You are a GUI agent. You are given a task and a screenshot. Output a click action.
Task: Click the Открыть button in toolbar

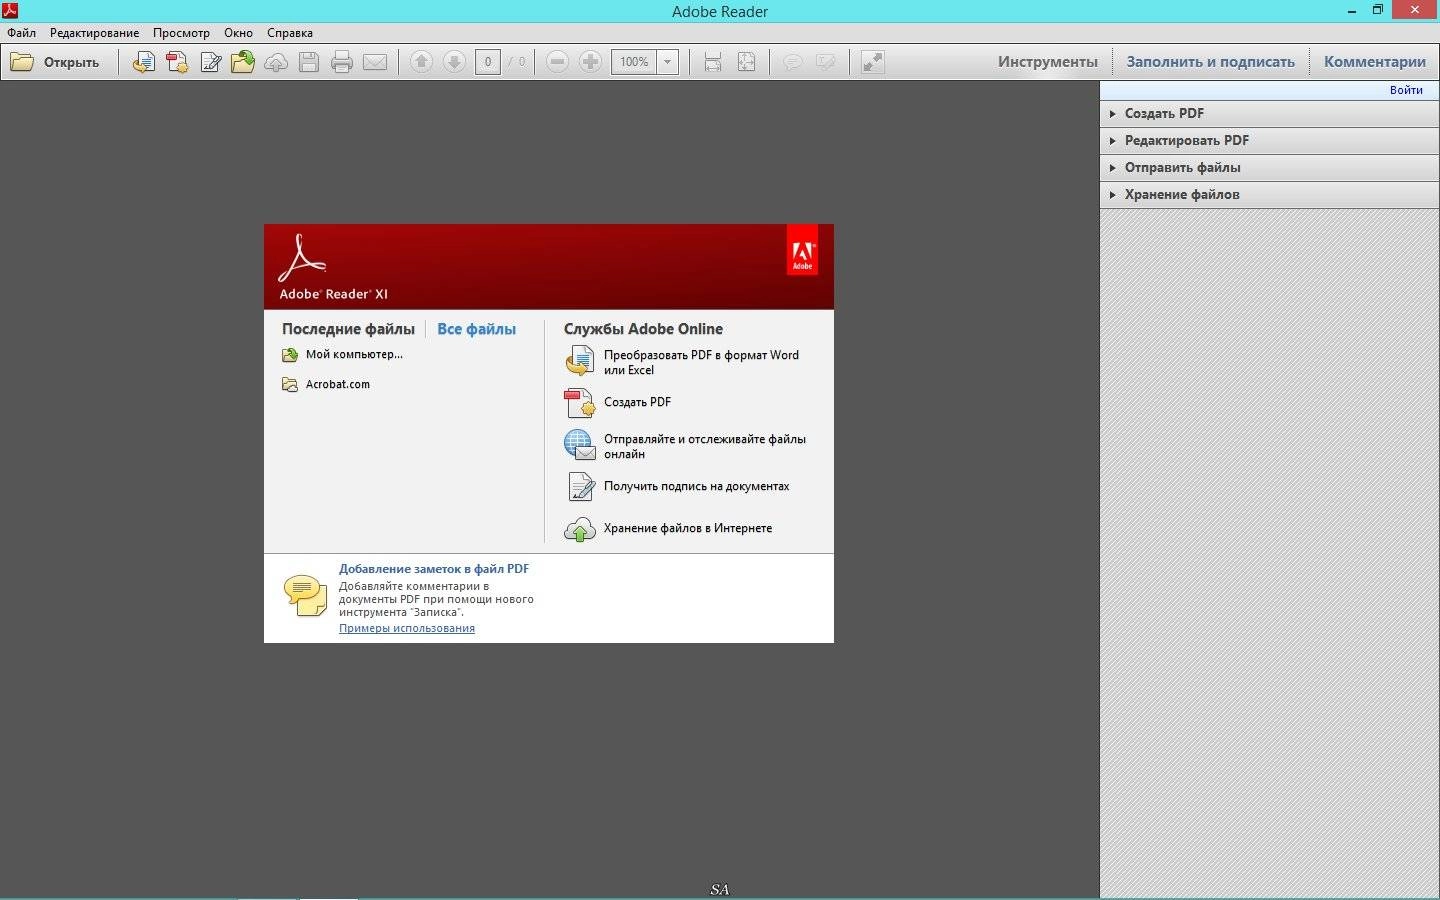[55, 62]
